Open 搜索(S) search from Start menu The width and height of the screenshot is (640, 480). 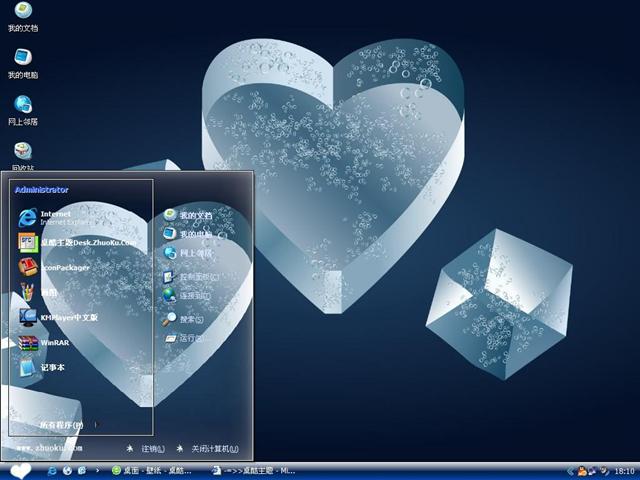(x=183, y=319)
